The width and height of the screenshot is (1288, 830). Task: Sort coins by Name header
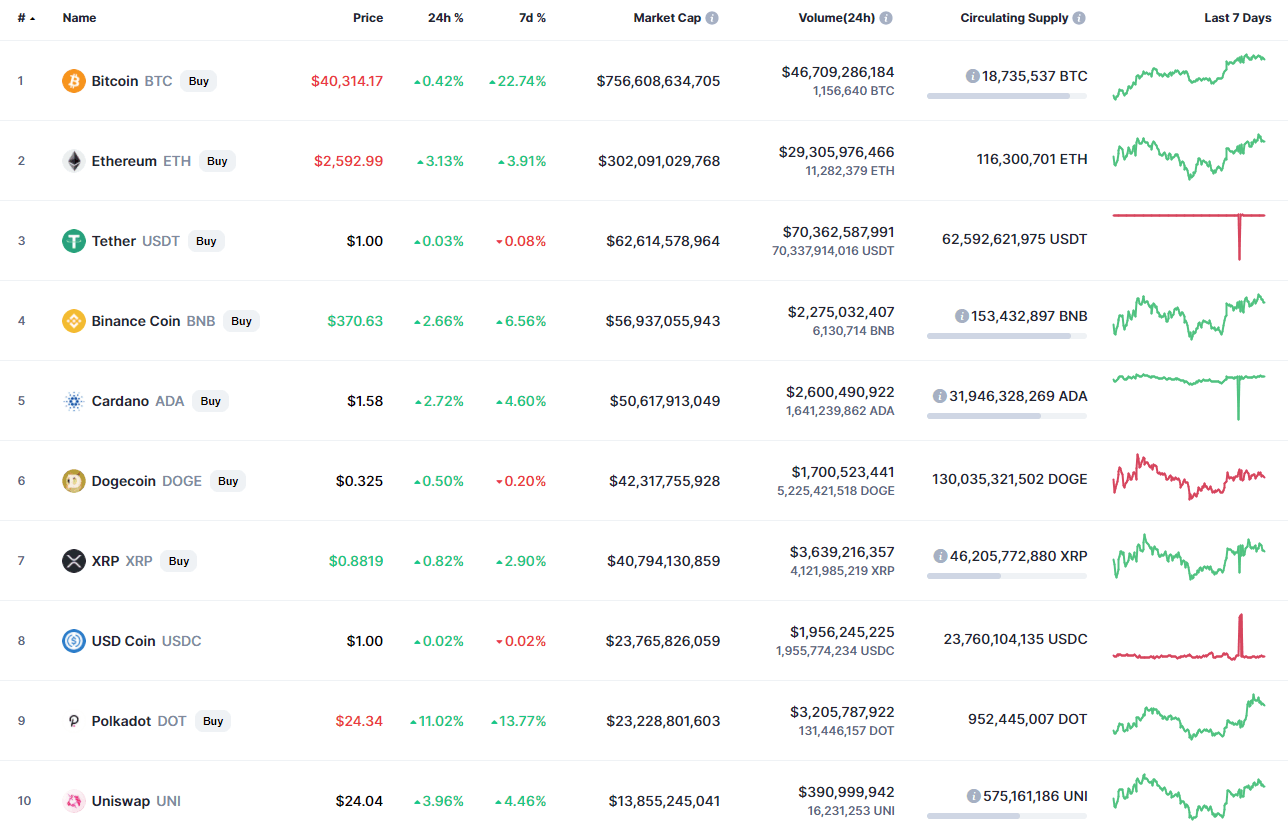point(79,18)
